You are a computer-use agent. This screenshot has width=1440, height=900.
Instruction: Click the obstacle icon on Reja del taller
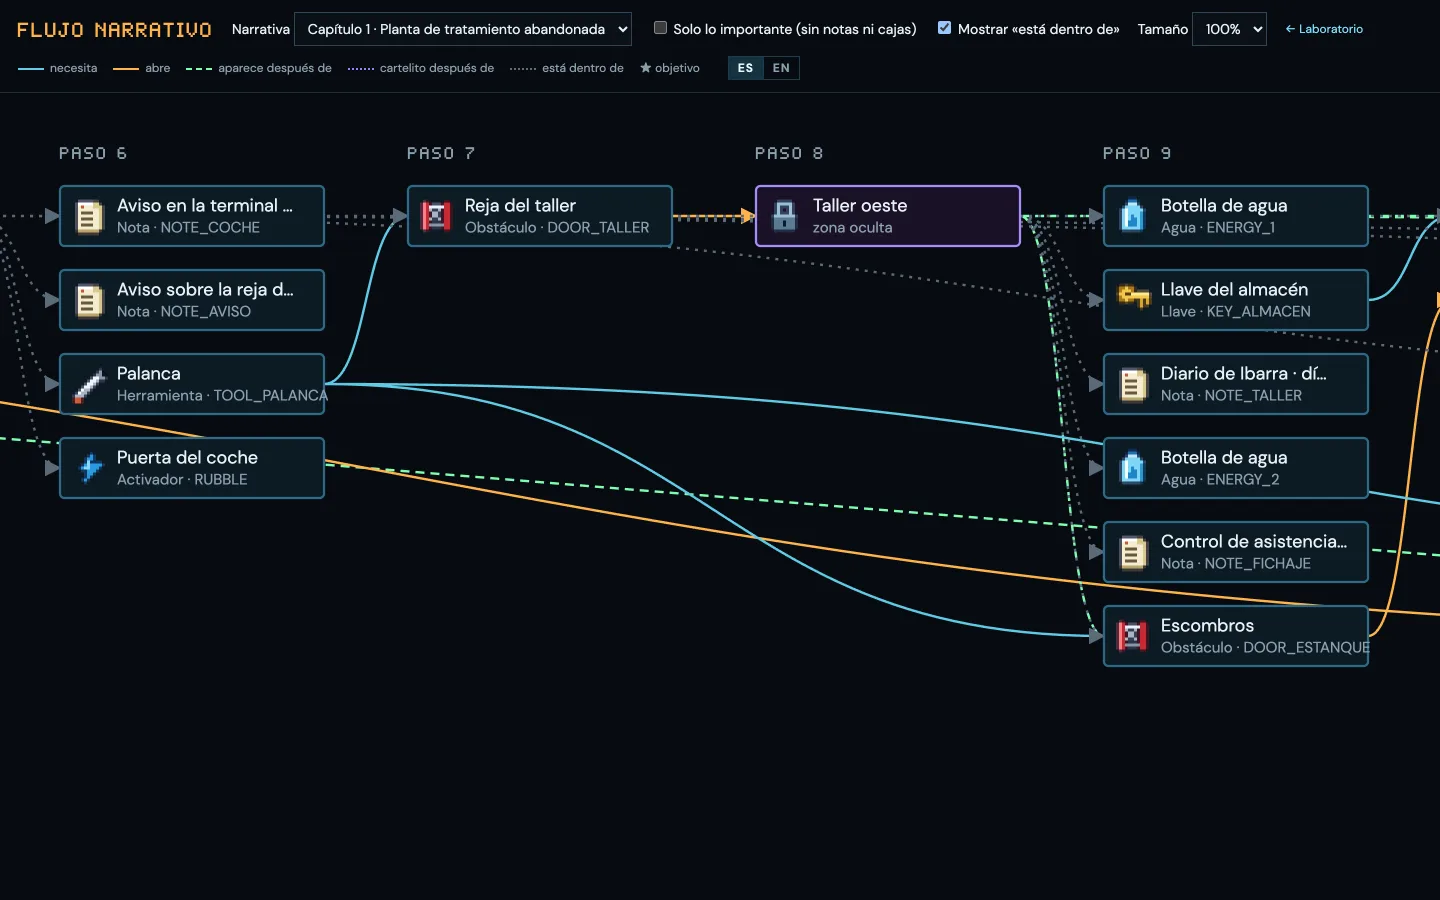click(436, 216)
